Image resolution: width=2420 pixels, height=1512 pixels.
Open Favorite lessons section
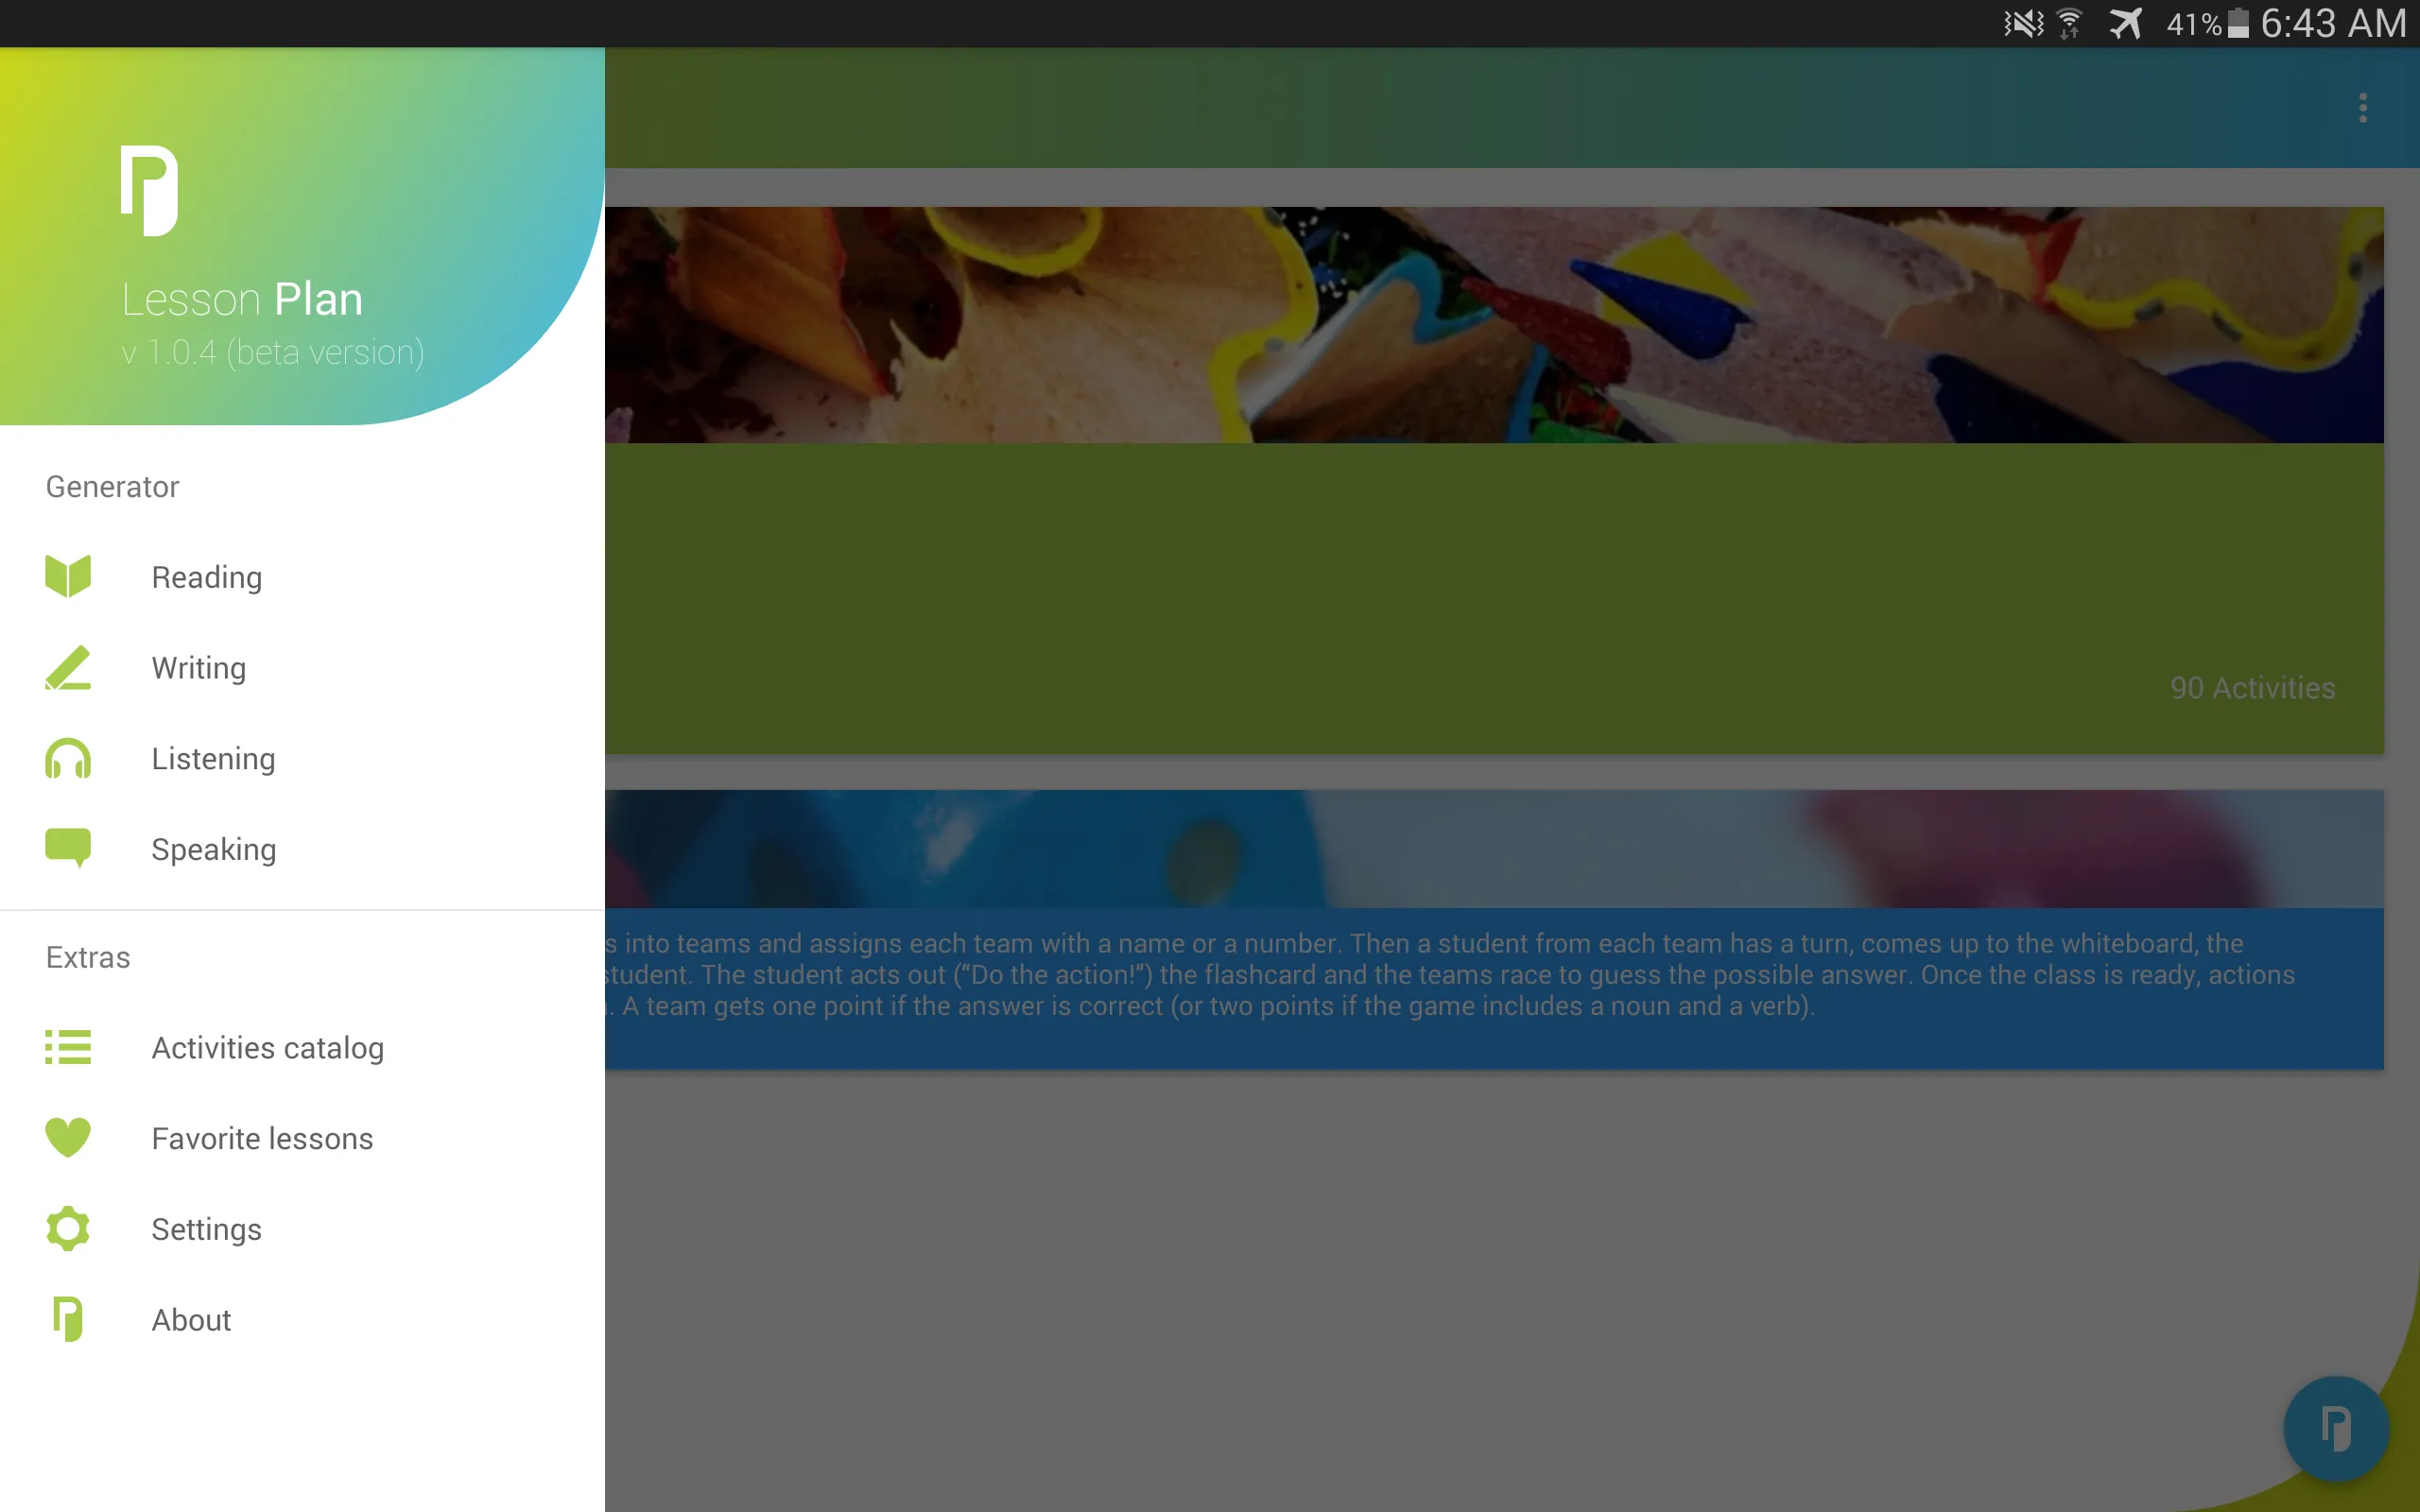click(260, 1138)
